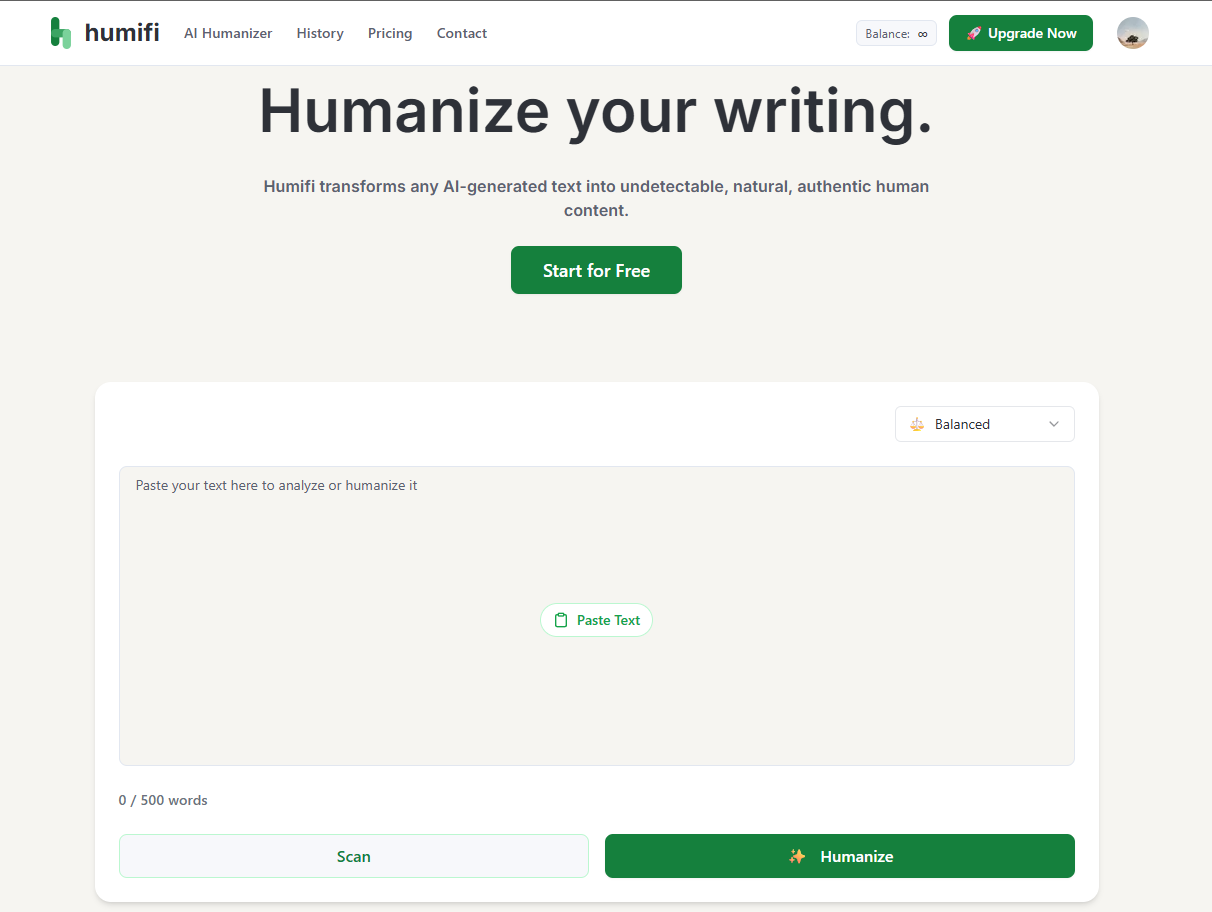
Task: Open the Balanced mode dropdown
Action: (x=985, y=424)
